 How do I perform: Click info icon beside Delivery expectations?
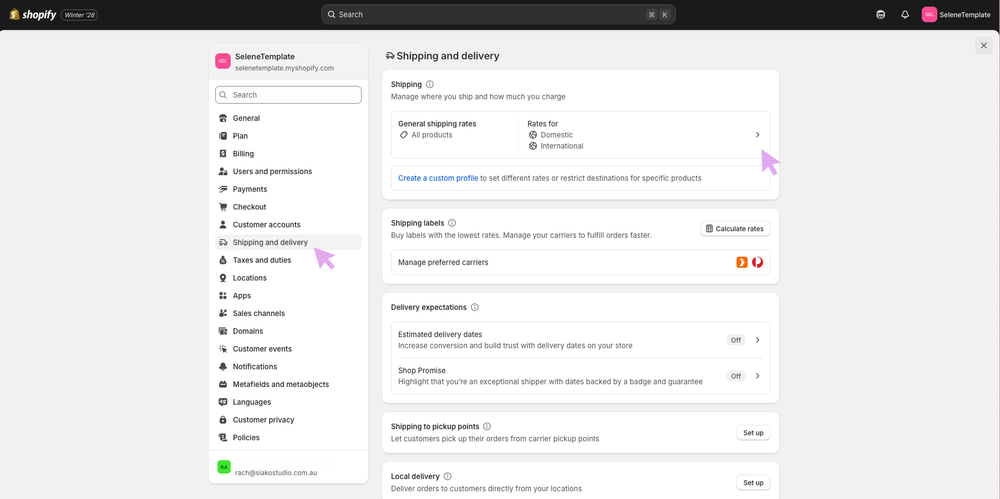point(475,308)
